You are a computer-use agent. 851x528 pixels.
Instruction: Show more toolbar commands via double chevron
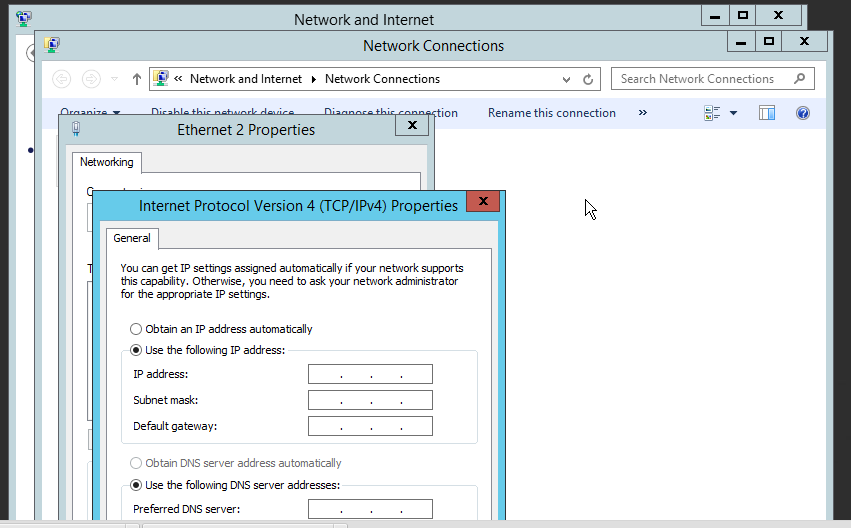643,112
